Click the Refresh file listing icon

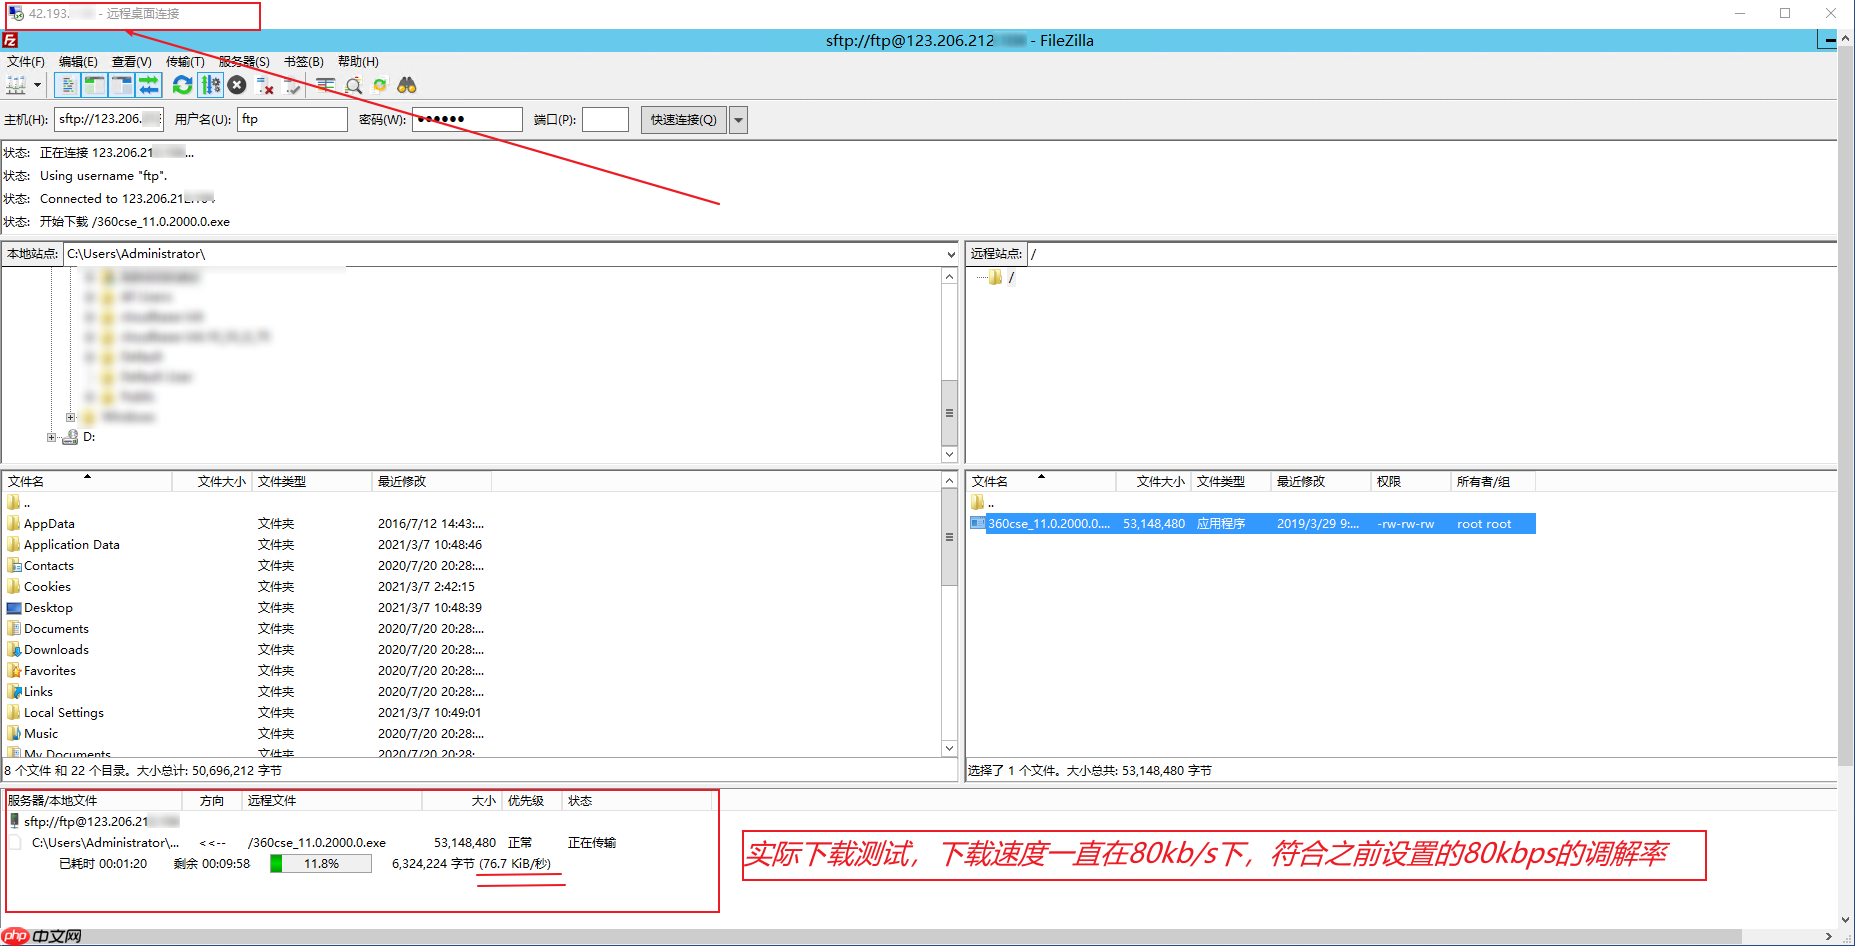click(181, 85)
